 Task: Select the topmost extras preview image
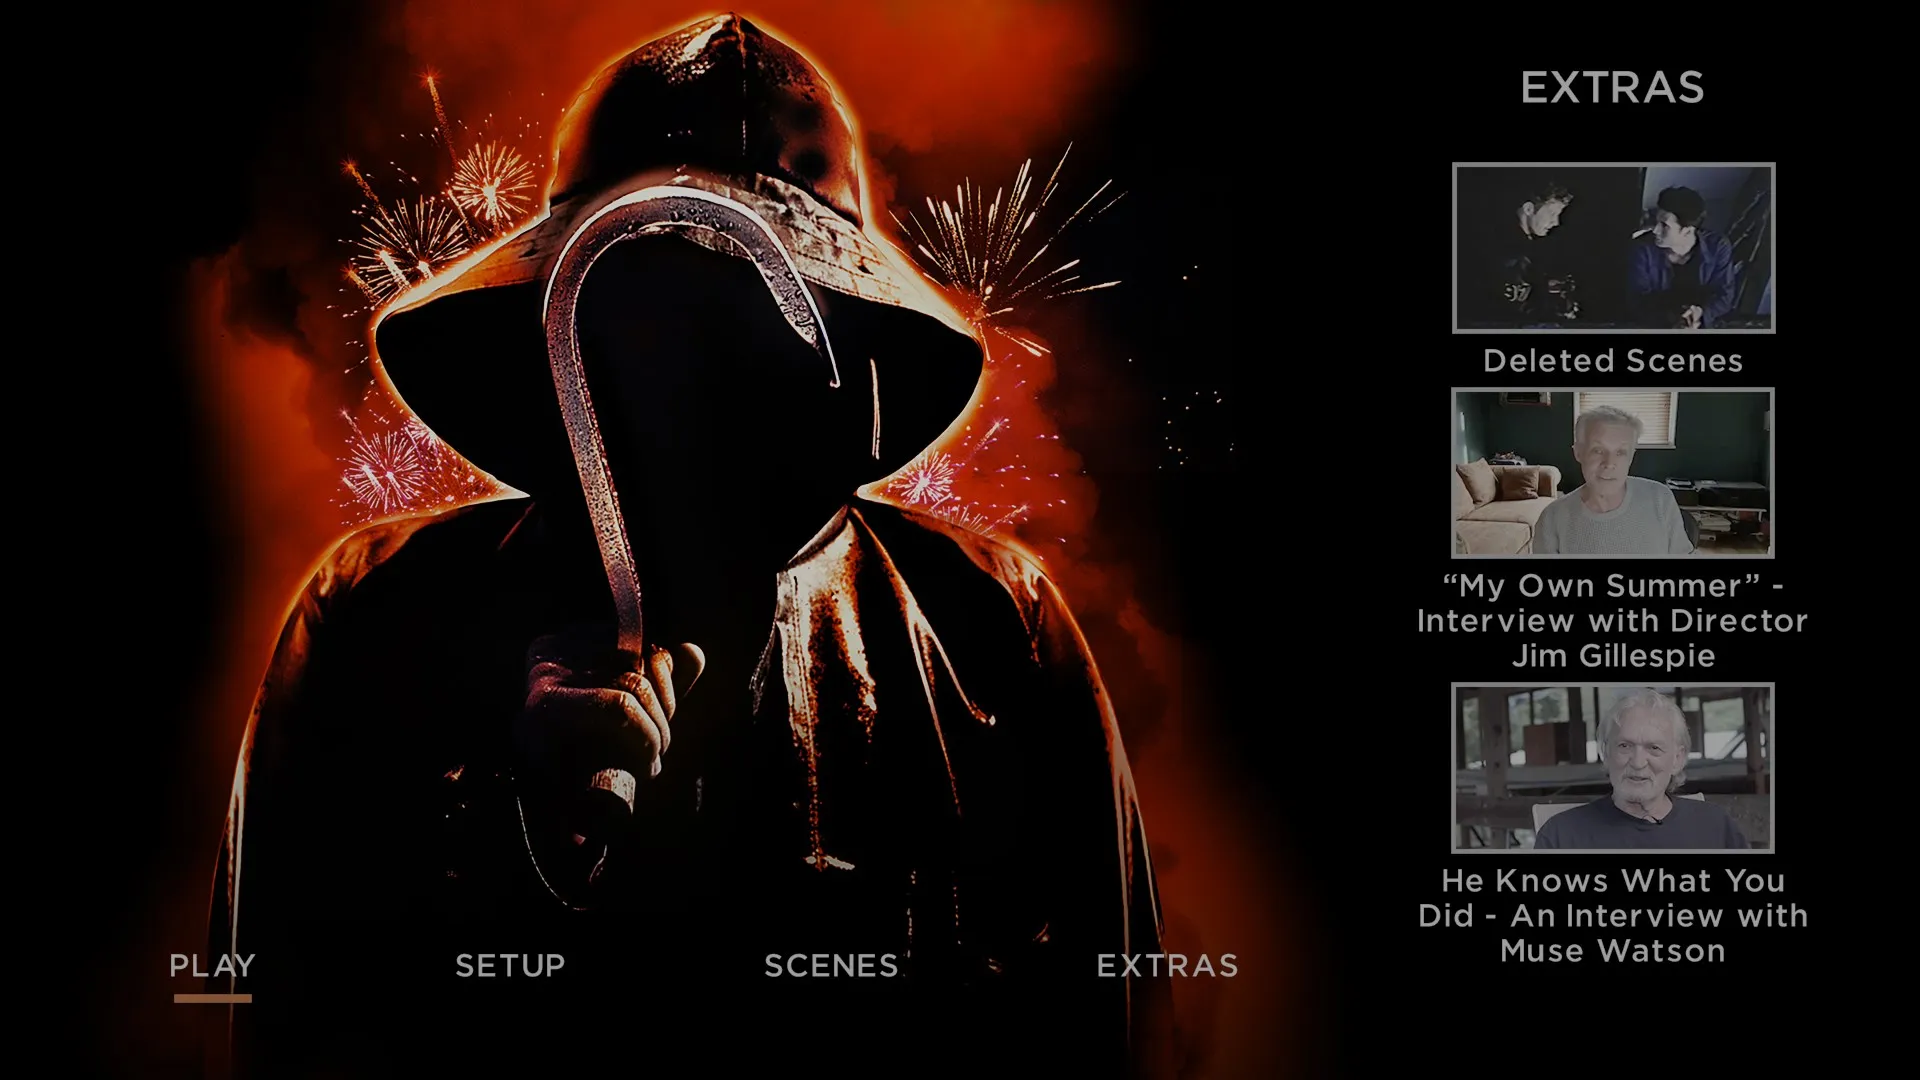pos(1612,248)
